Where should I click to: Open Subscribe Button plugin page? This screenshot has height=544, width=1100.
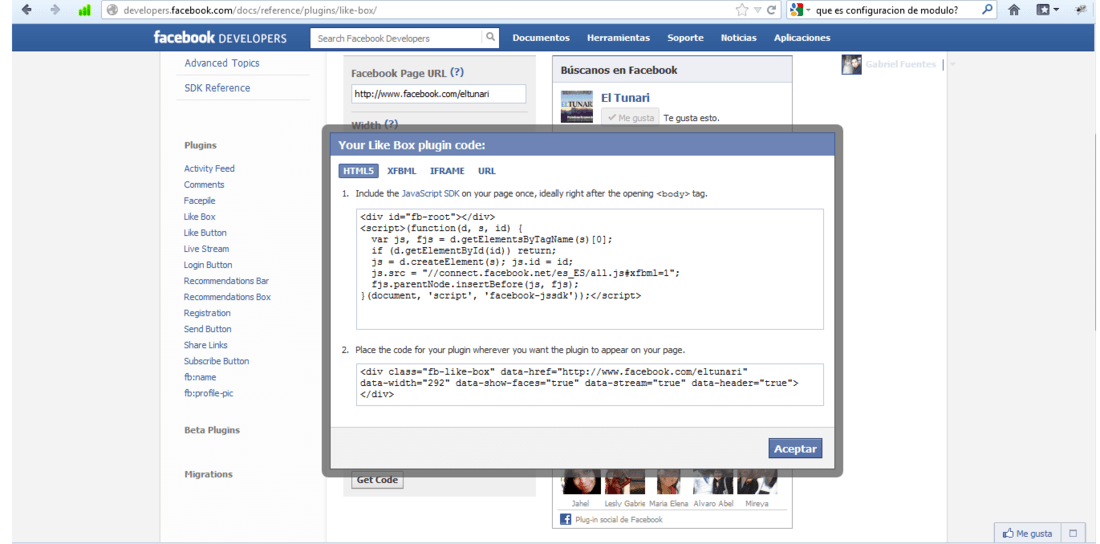point(216,361)
